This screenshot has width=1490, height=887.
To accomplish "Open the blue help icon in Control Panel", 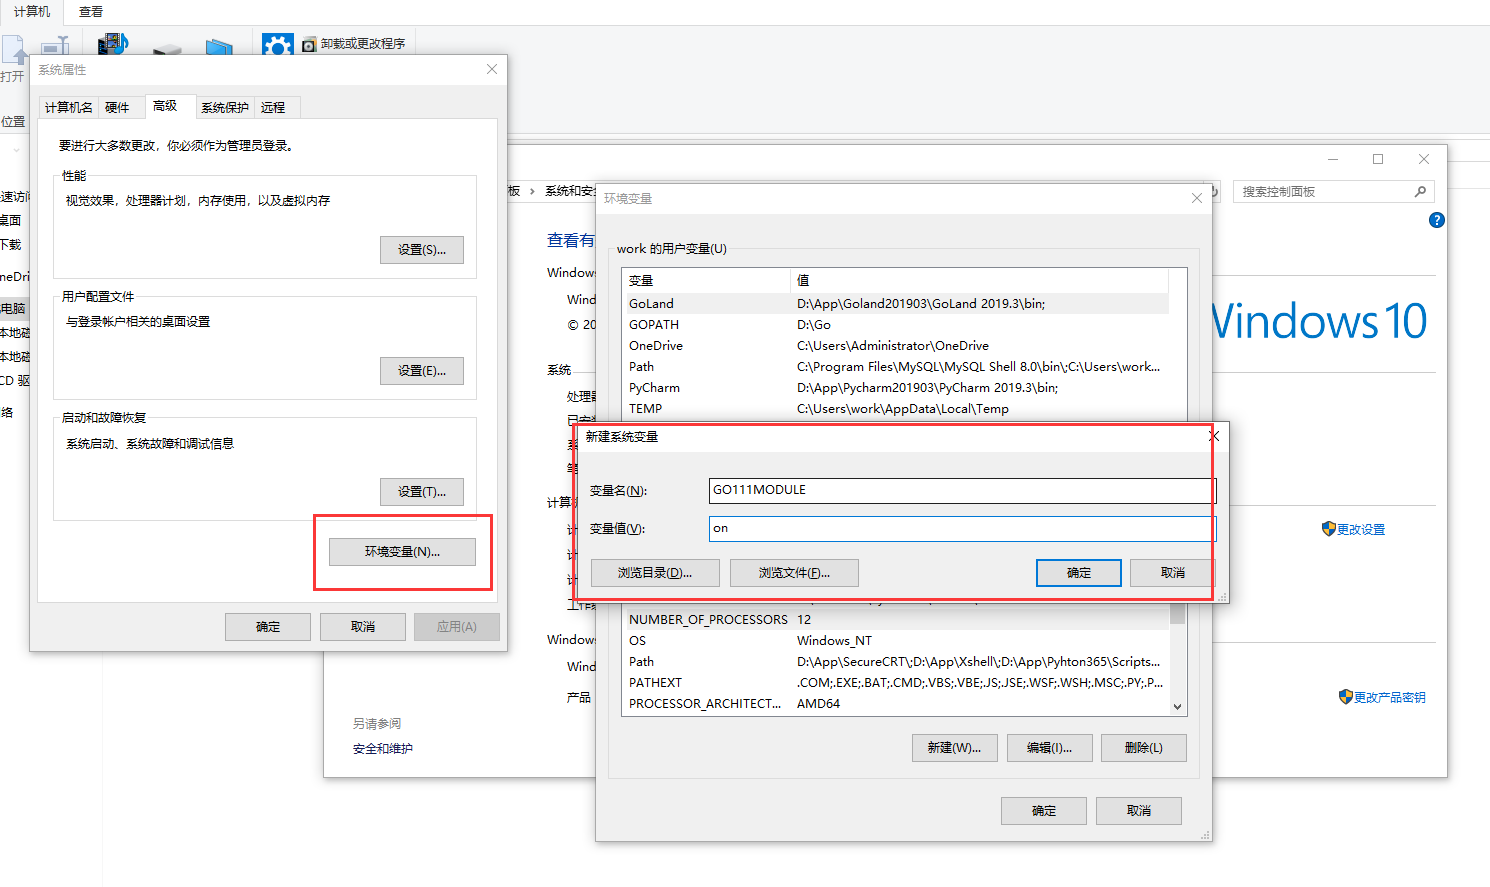I will (1437, 220).
